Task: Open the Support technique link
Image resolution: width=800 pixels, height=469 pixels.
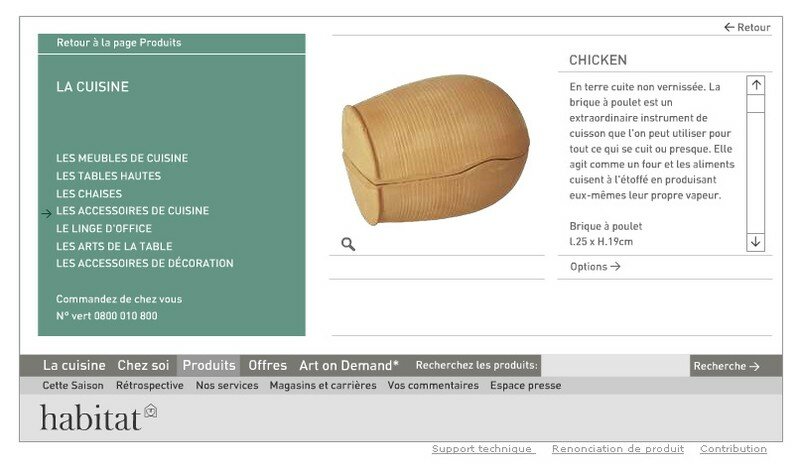Action: 482,449
